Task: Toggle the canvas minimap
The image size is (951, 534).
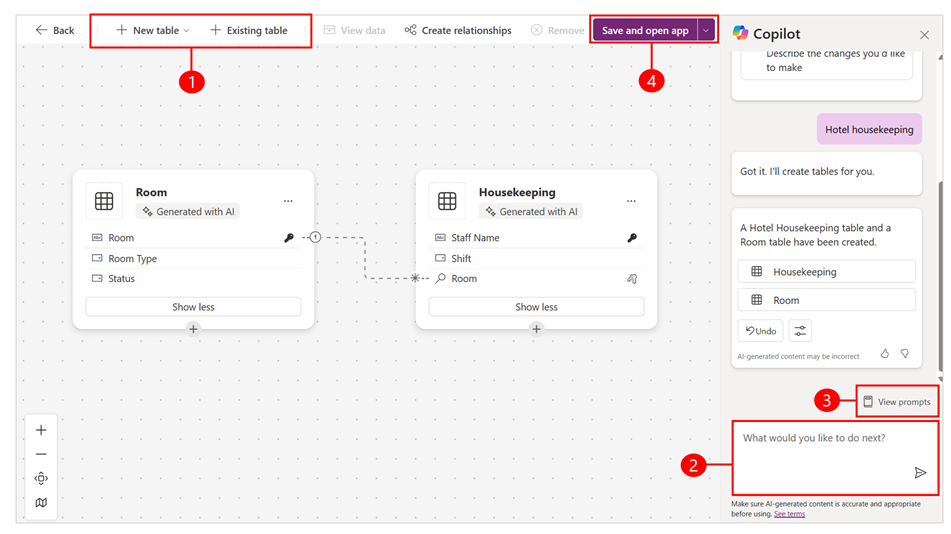Action: click(x=41, y=502)
